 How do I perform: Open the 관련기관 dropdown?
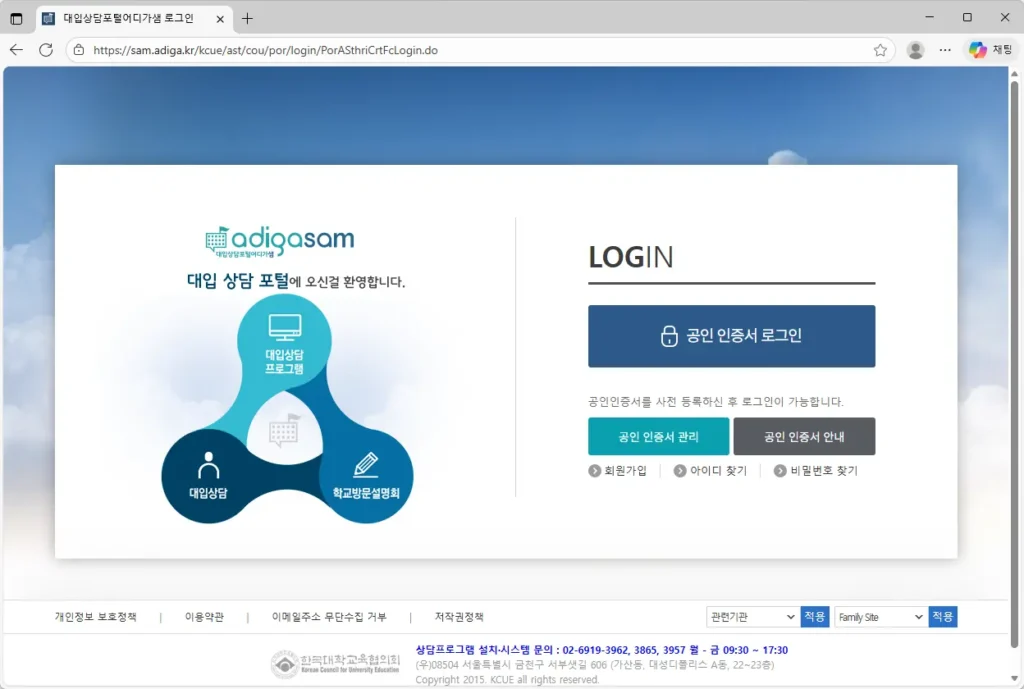751,617
